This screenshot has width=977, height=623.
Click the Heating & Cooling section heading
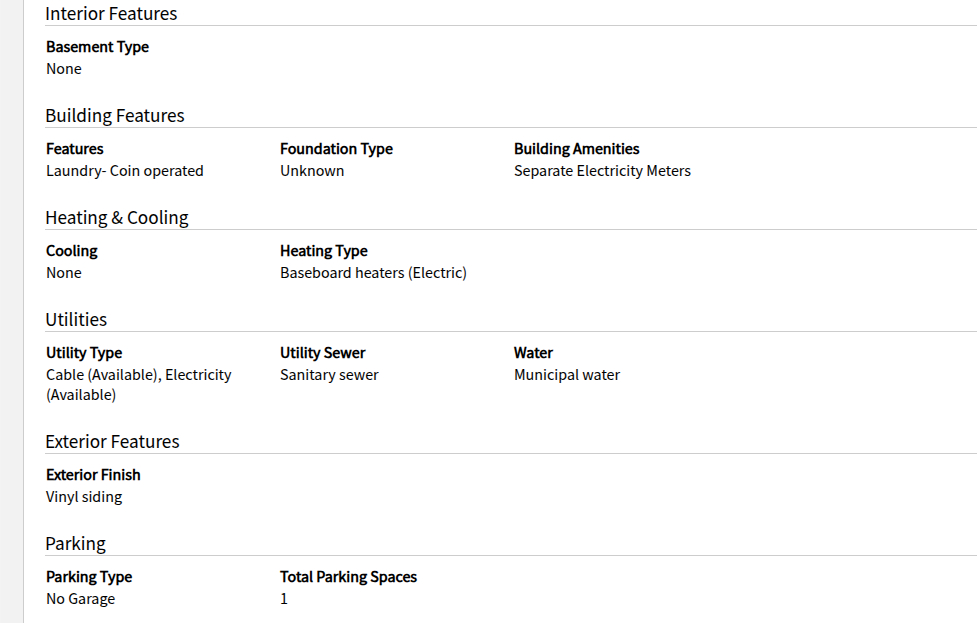tap(117, 218)
